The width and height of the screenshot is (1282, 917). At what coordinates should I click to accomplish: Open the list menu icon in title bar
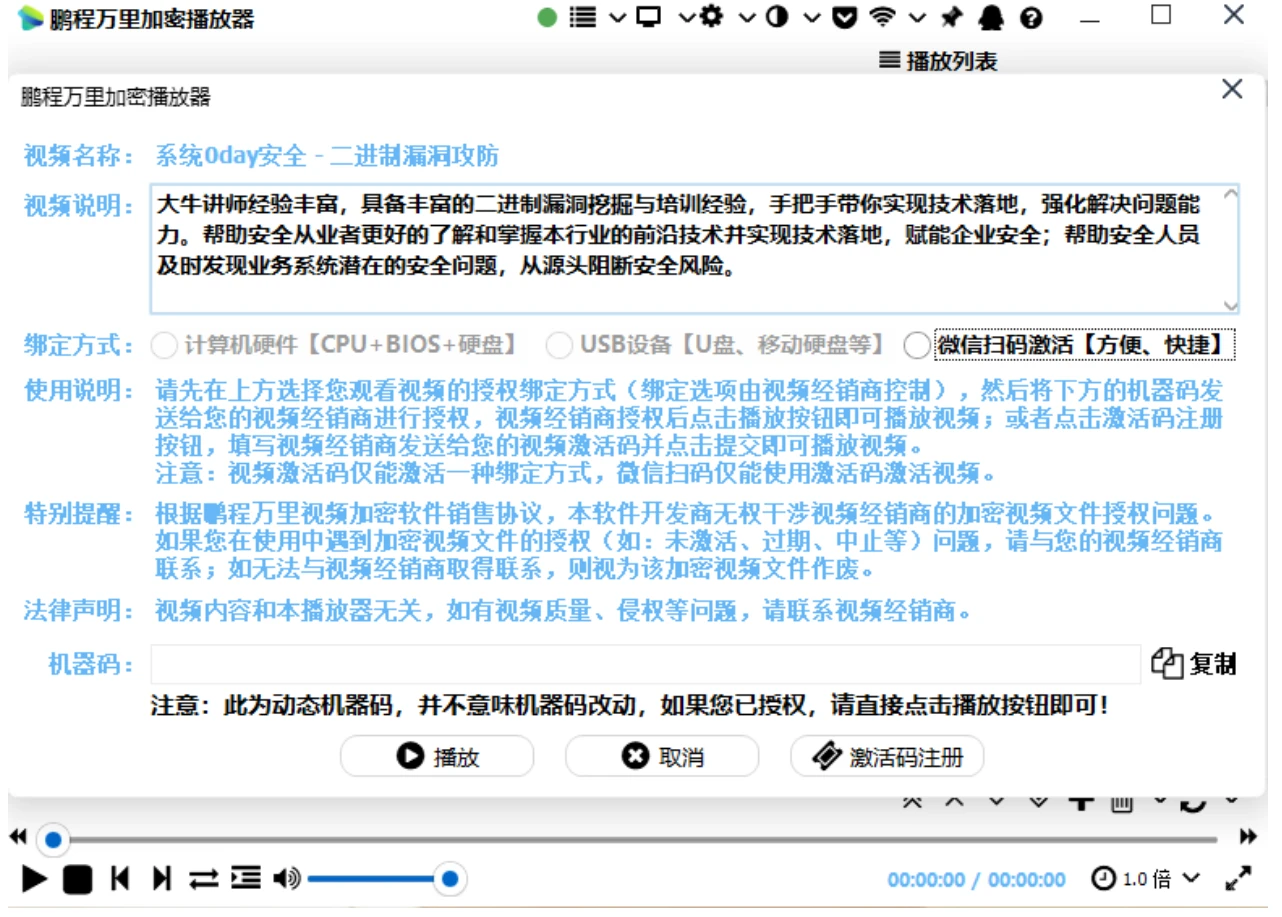583,17
